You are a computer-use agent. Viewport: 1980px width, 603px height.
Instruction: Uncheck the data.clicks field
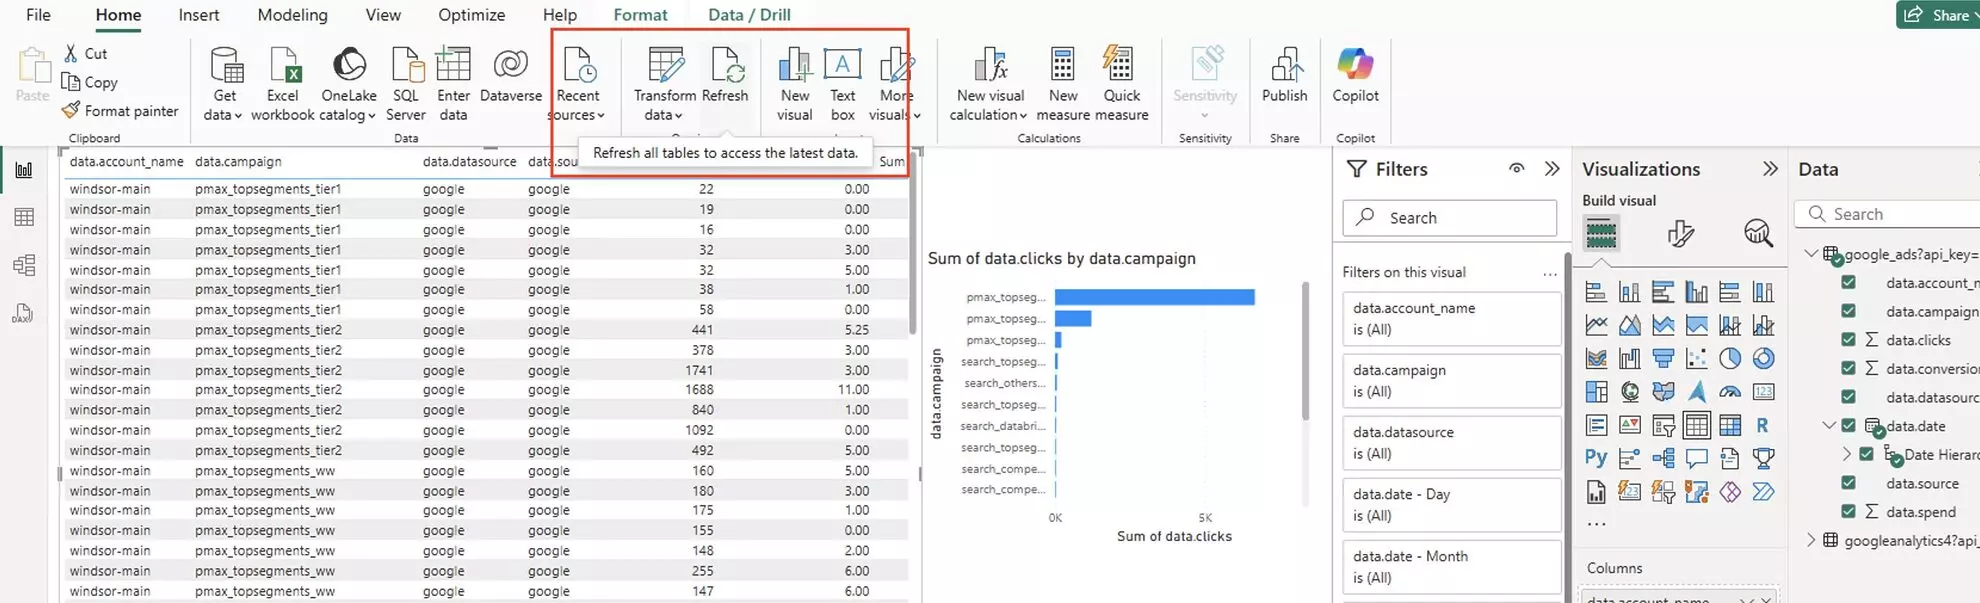tap(1848, 340)
